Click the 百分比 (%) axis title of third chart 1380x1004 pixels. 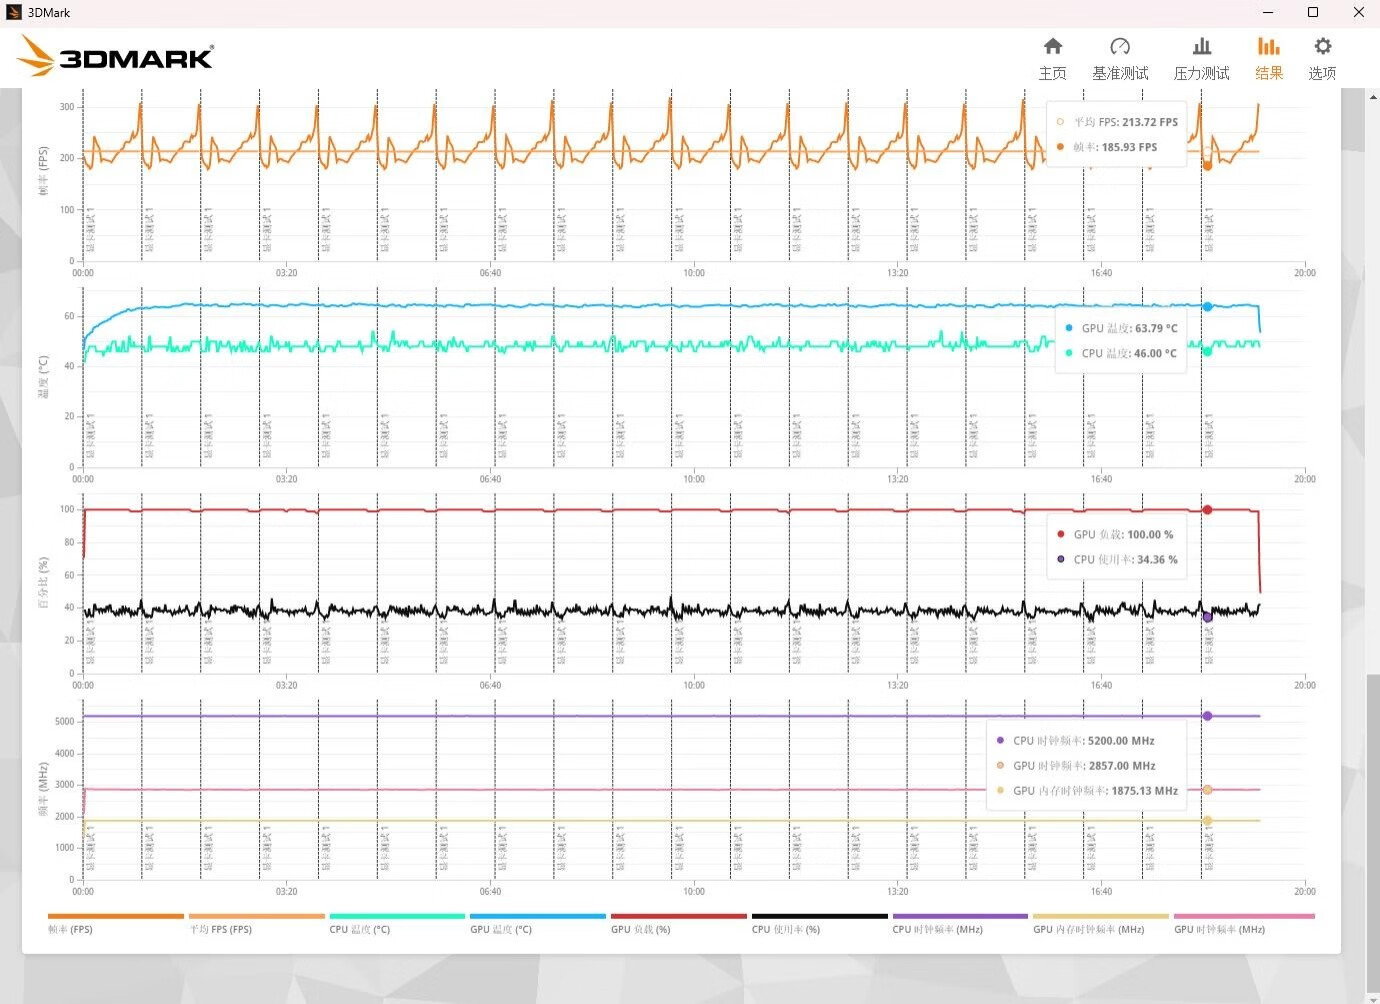click(43, 585)
